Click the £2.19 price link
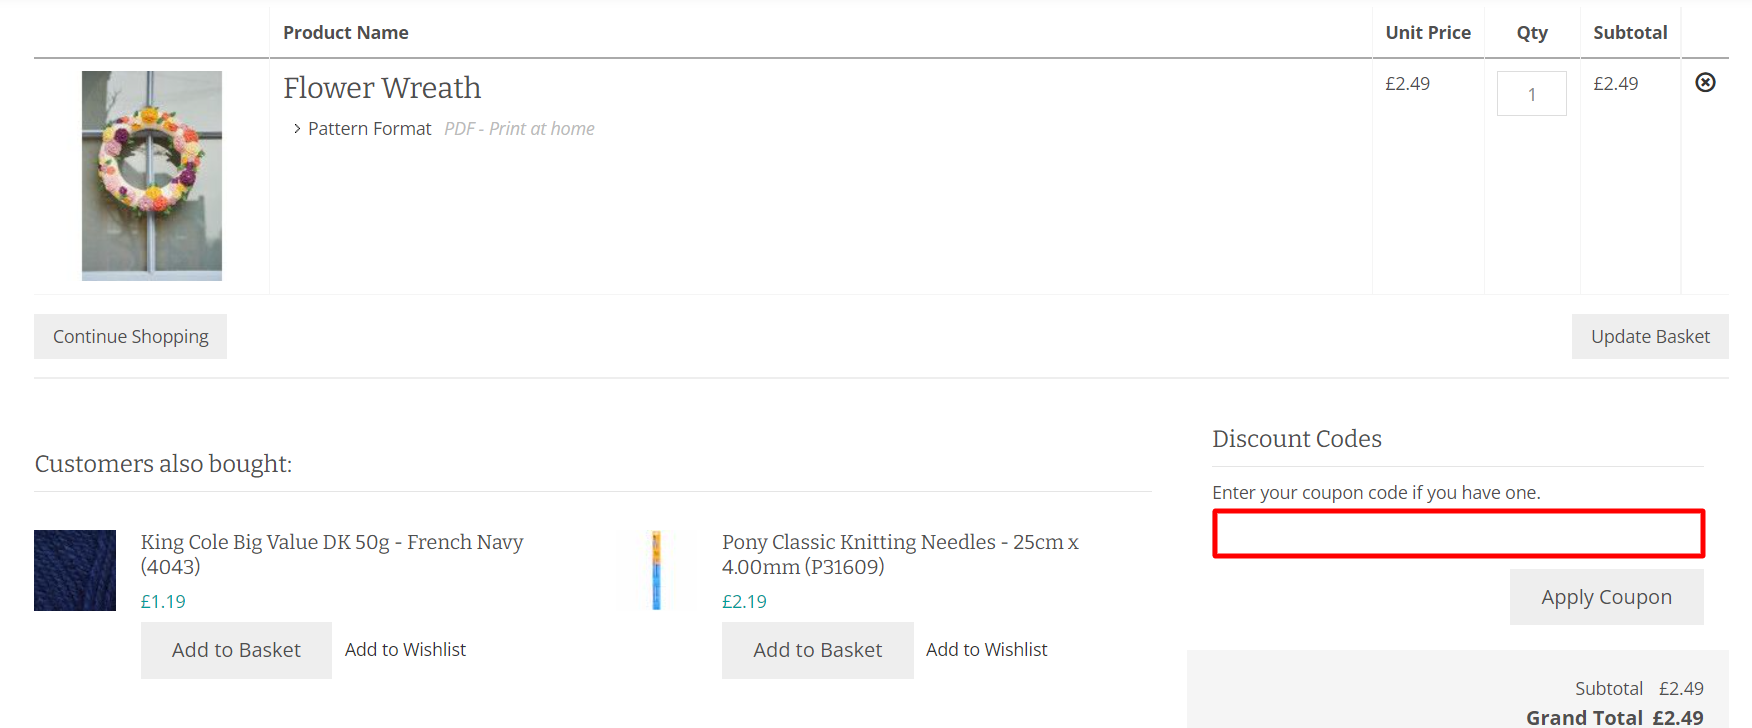The height and width of the screenshot is (728, 1752). pyautogui.click(x=744, y=601)
